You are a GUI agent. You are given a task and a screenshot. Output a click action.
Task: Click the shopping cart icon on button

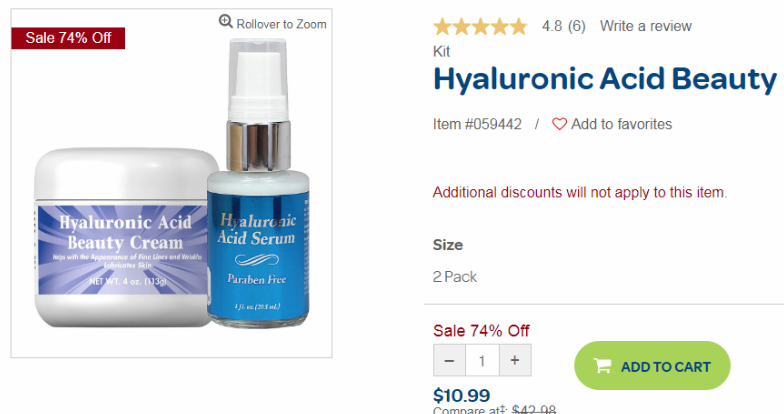coord(602,366)
